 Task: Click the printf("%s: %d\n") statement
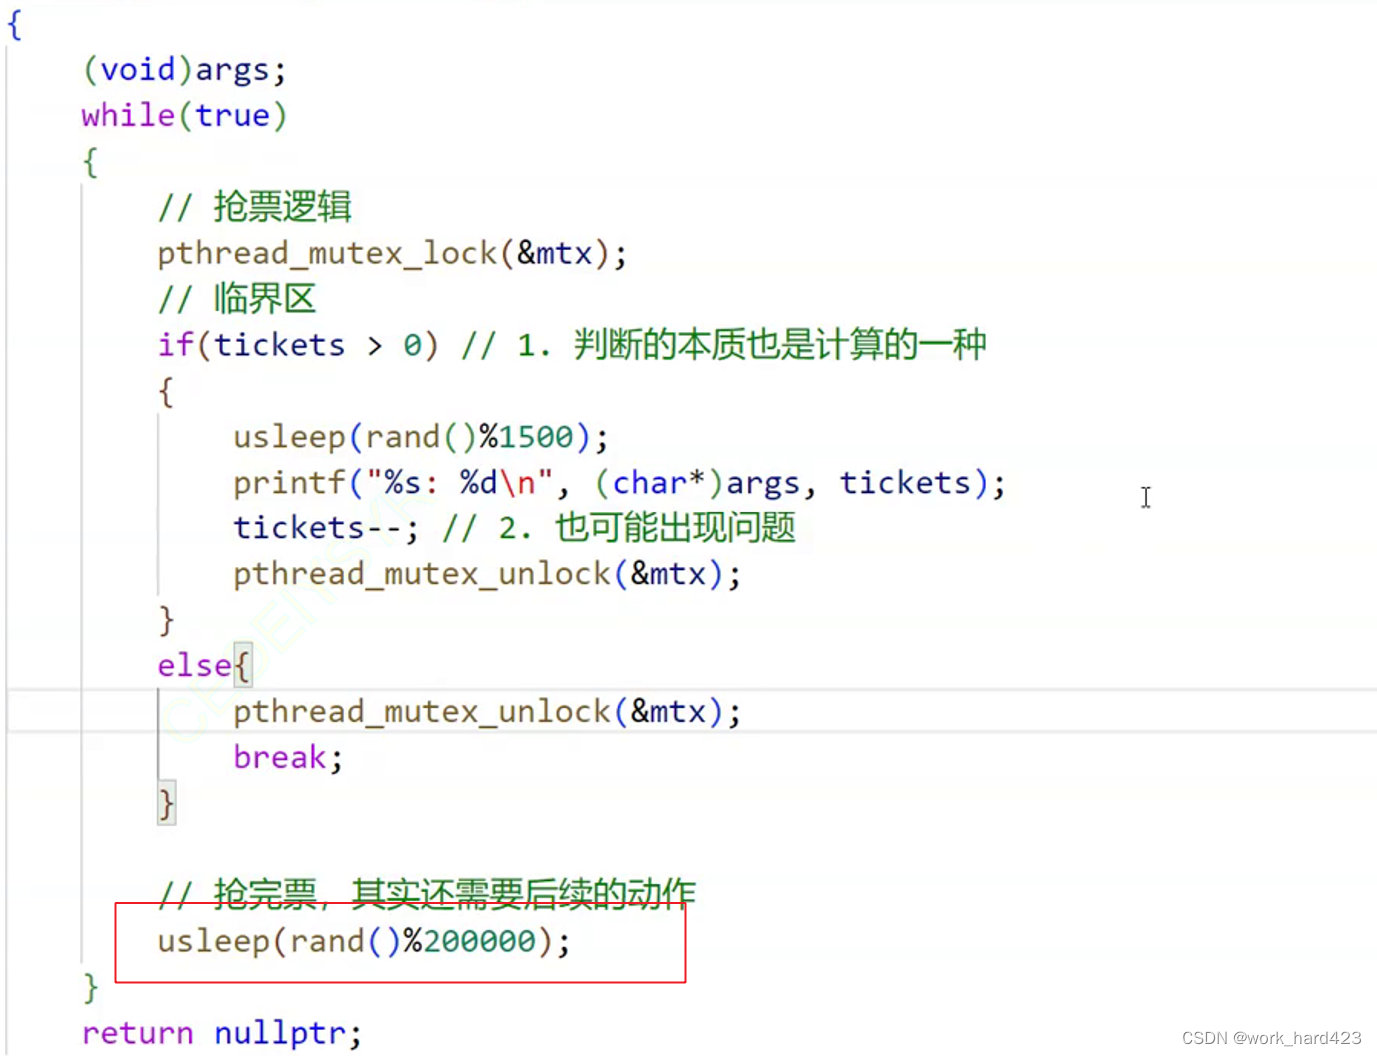click(619, 483)
